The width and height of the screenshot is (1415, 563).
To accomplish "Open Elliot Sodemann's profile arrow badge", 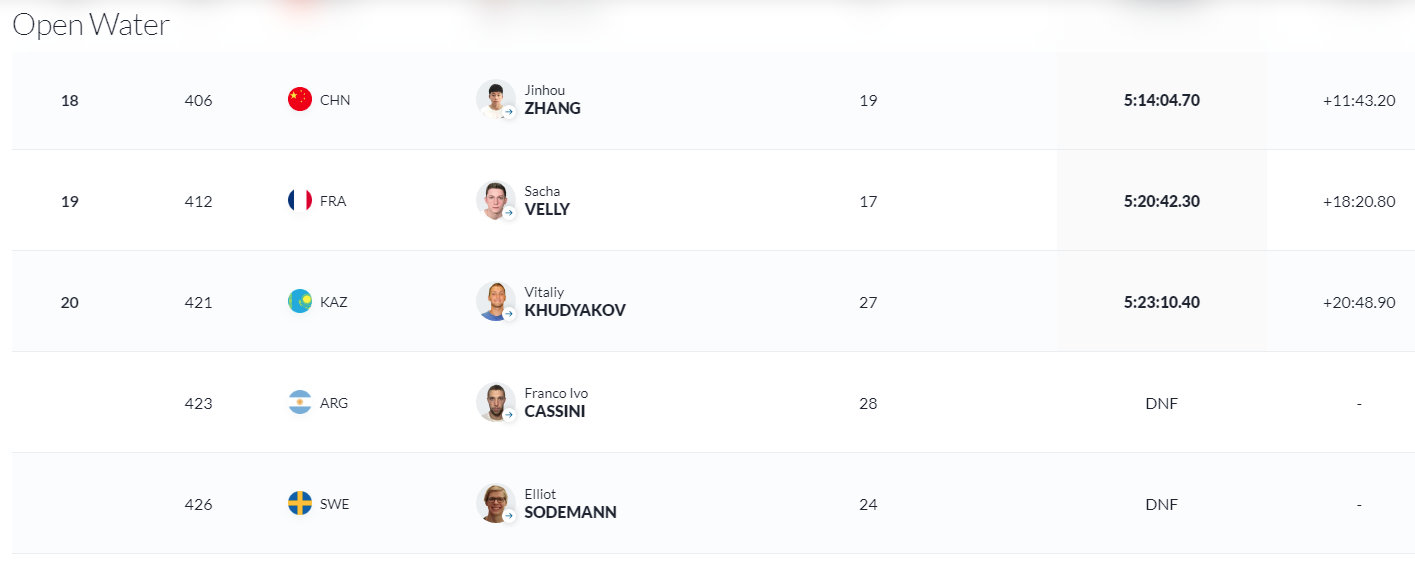I will pos(508,516).
